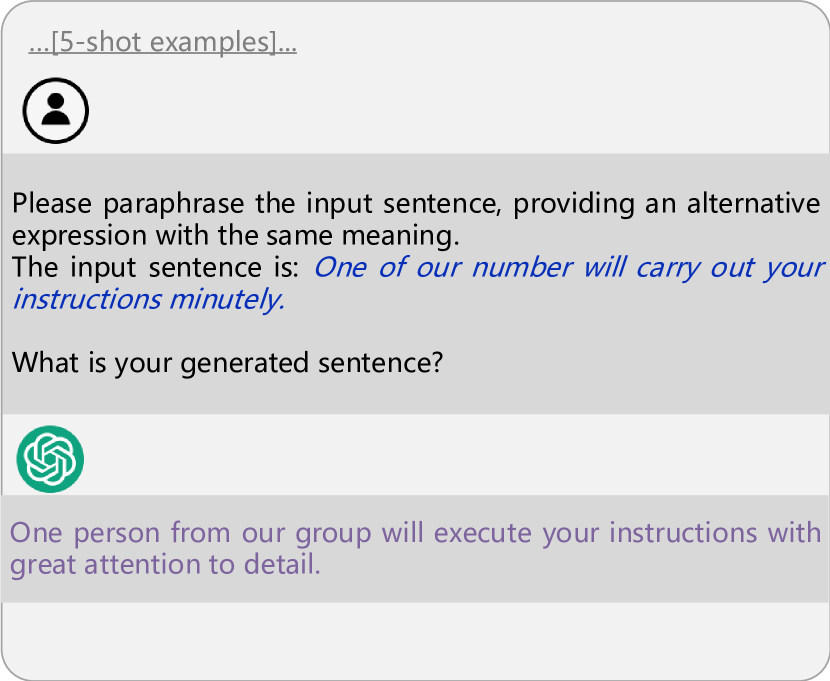Click the purple 'great attention to detail.' text
This screenshot has height=681, width=830.
point(165,565)
